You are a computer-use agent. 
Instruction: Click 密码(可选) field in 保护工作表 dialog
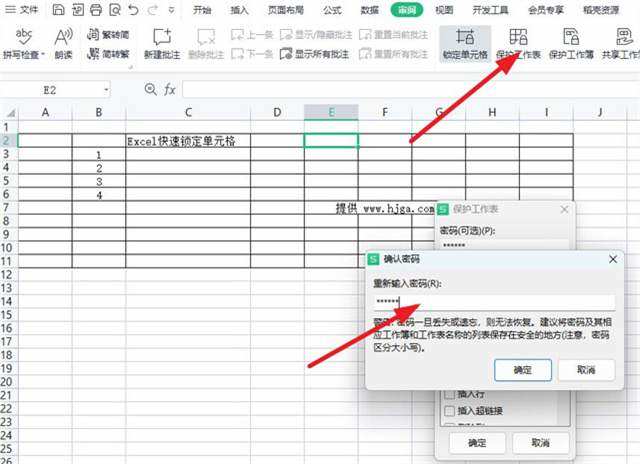(505, 245)
